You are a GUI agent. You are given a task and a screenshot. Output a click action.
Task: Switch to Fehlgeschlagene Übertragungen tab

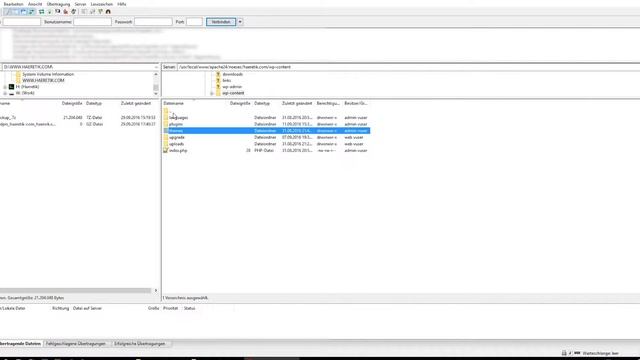(76, 344)
